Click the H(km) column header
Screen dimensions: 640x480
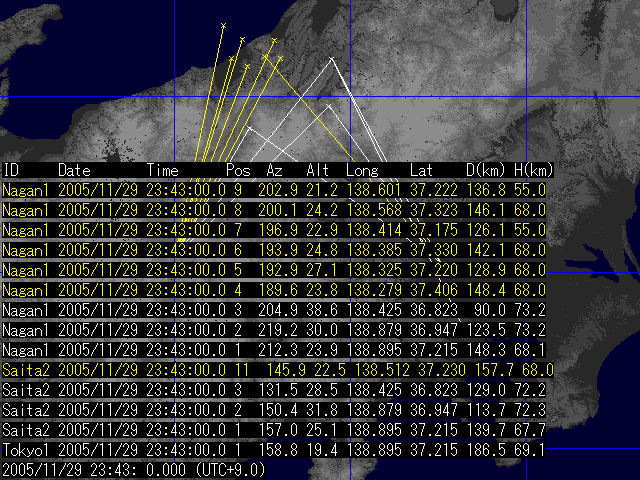pos(533,170)
